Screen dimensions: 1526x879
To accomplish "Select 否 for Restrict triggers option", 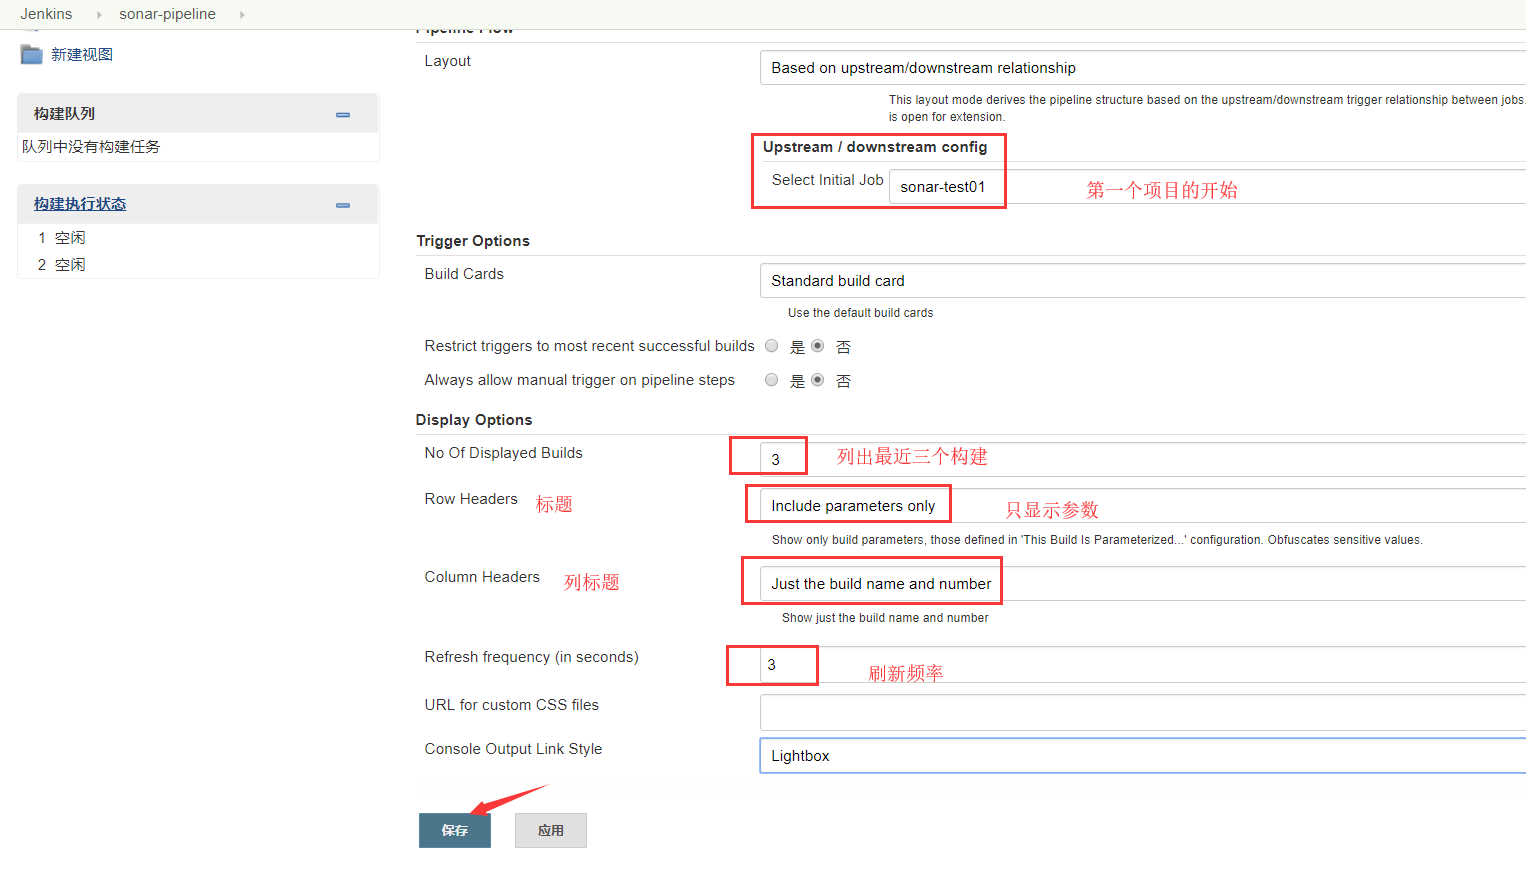I will click(x=818, y=346).
